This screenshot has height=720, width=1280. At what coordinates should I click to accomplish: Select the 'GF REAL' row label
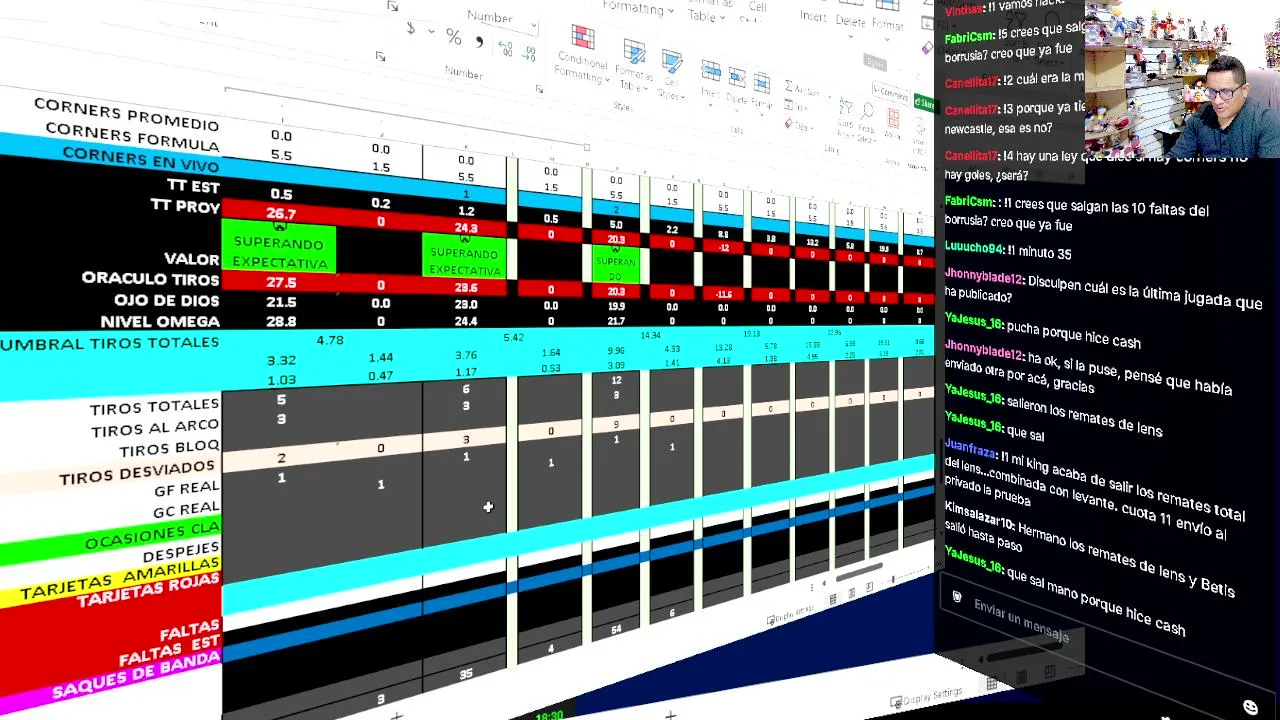click(186, 490)
